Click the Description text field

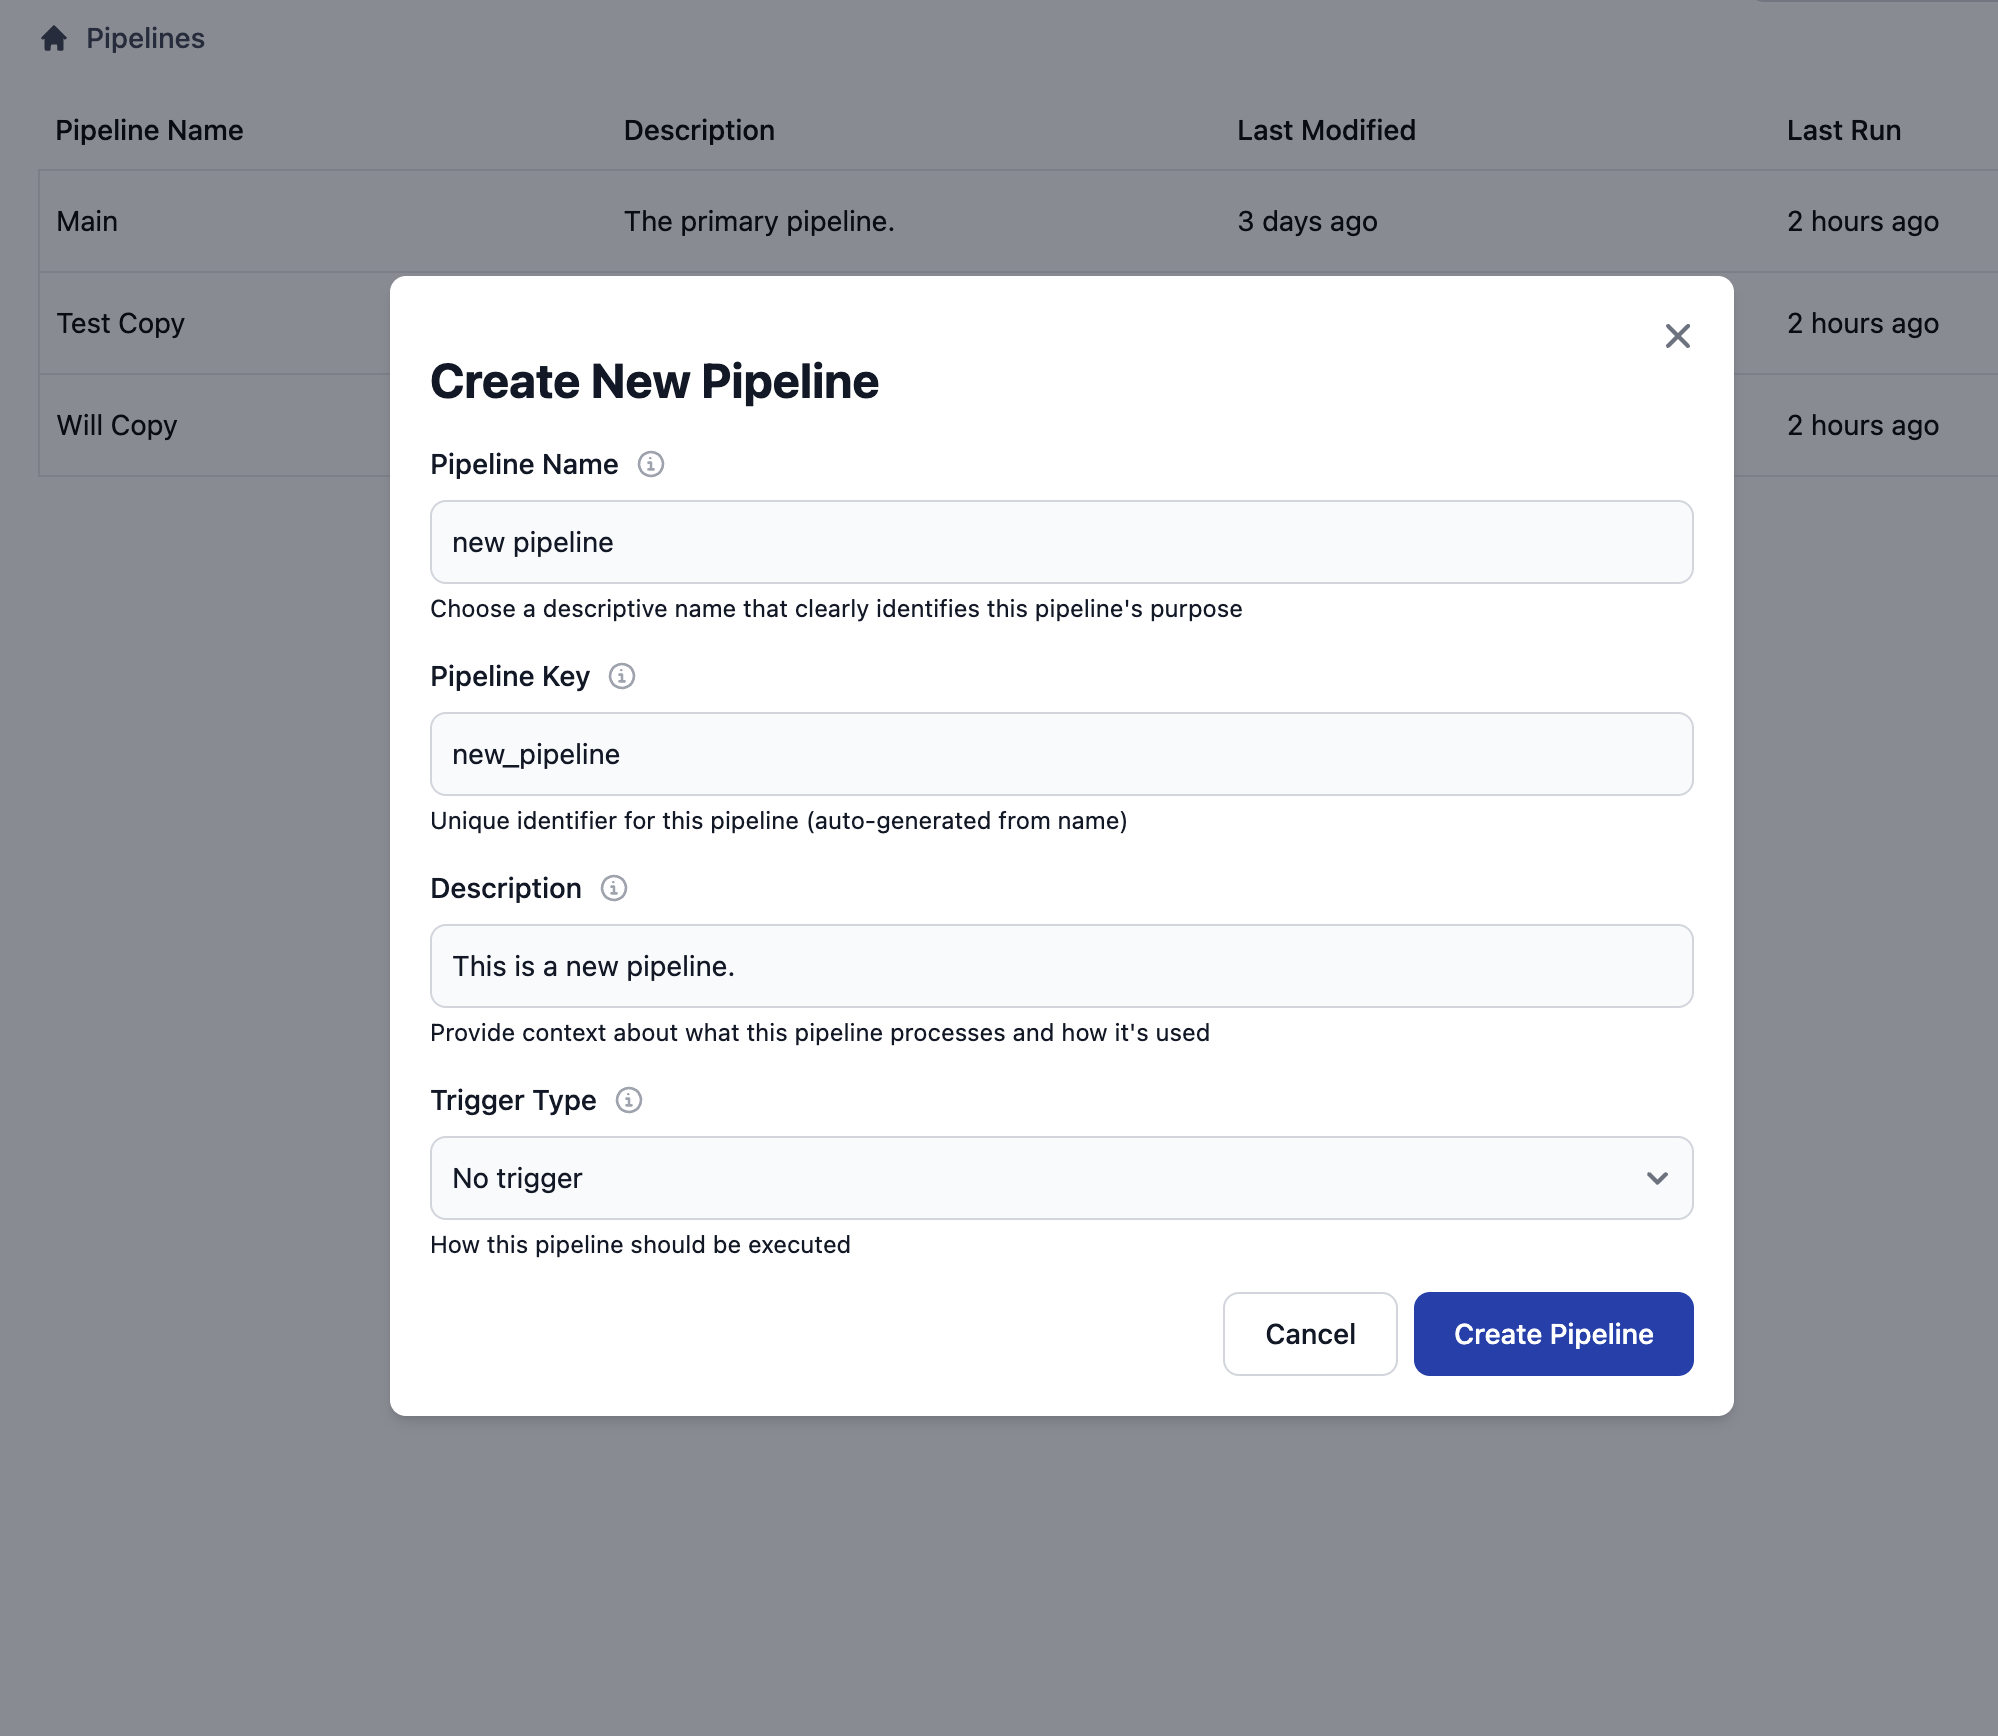pyautogui.click(x=1061, y=966)
